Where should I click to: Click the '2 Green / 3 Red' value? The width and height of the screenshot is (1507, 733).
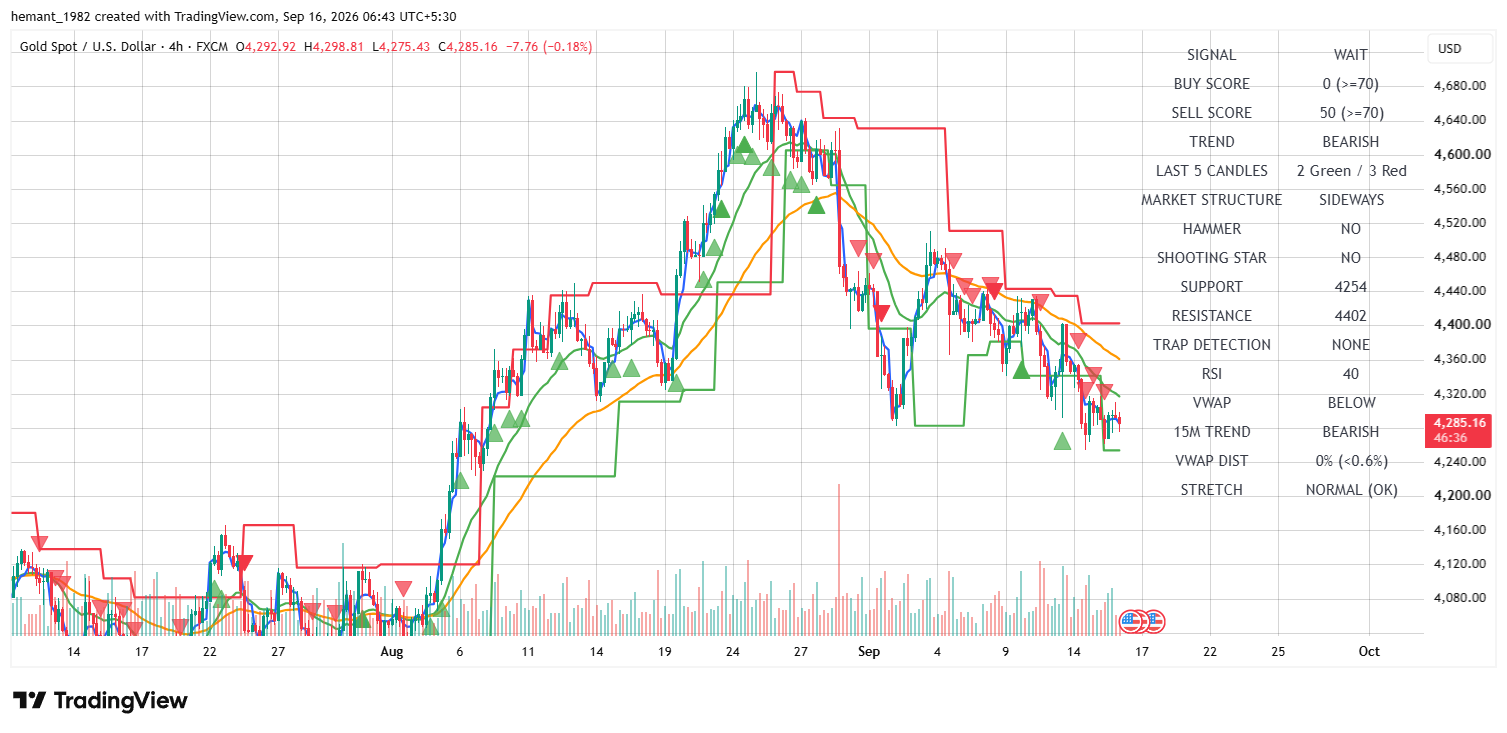(x=1351, y=171)
